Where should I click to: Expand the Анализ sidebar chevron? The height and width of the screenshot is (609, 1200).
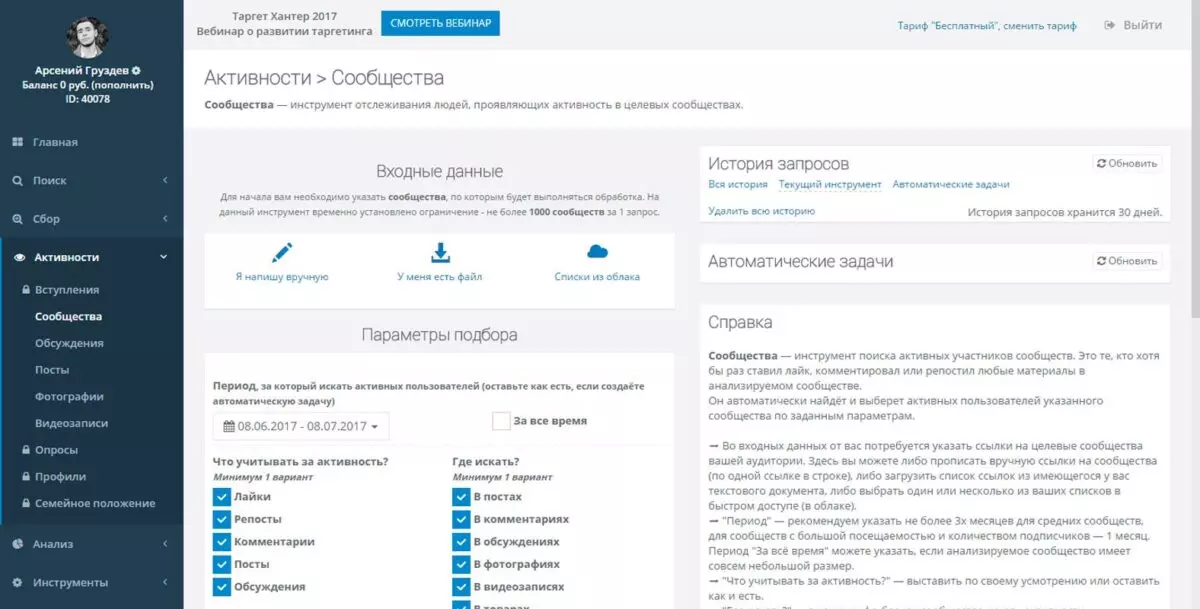[165, 544]
